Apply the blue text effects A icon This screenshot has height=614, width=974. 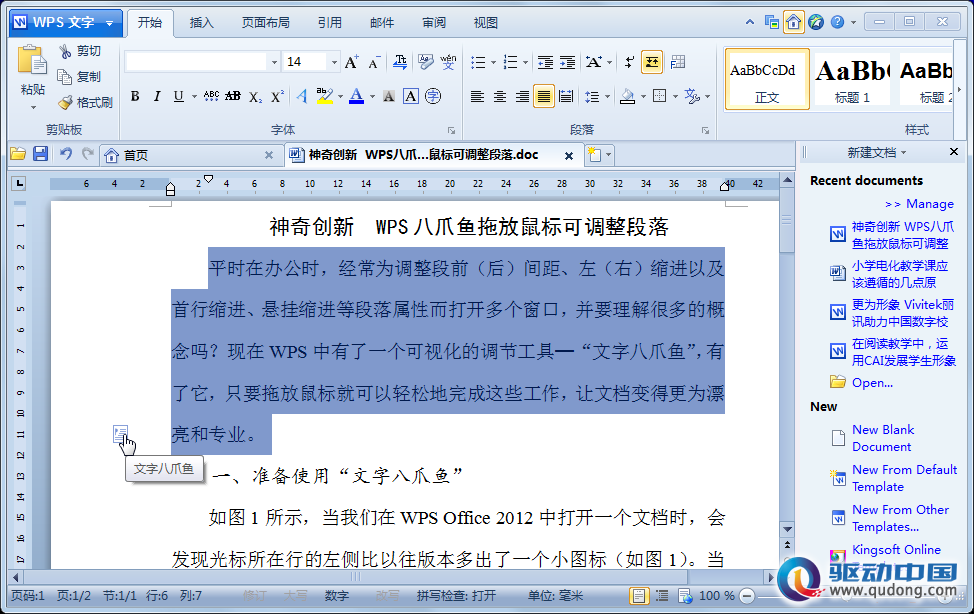(301, 96)
